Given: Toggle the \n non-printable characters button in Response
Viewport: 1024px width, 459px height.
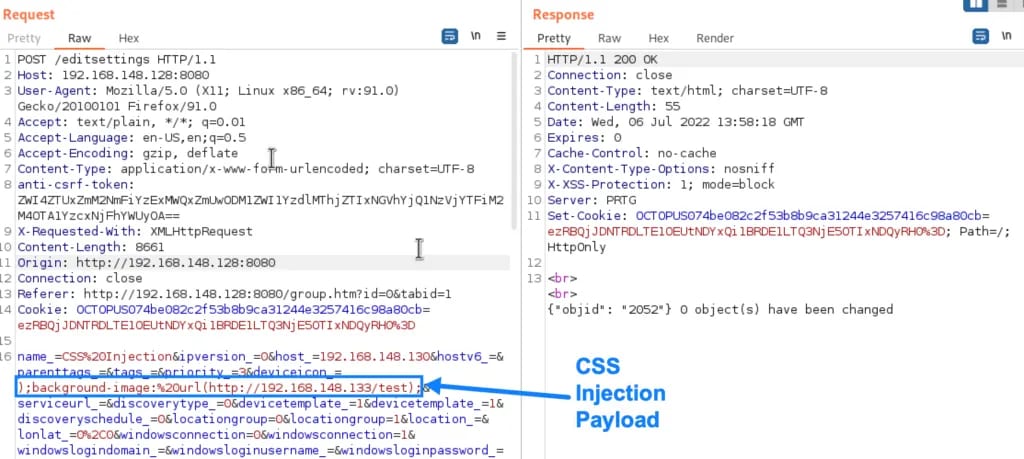Looking at the screenshot, I should 1006,37.
